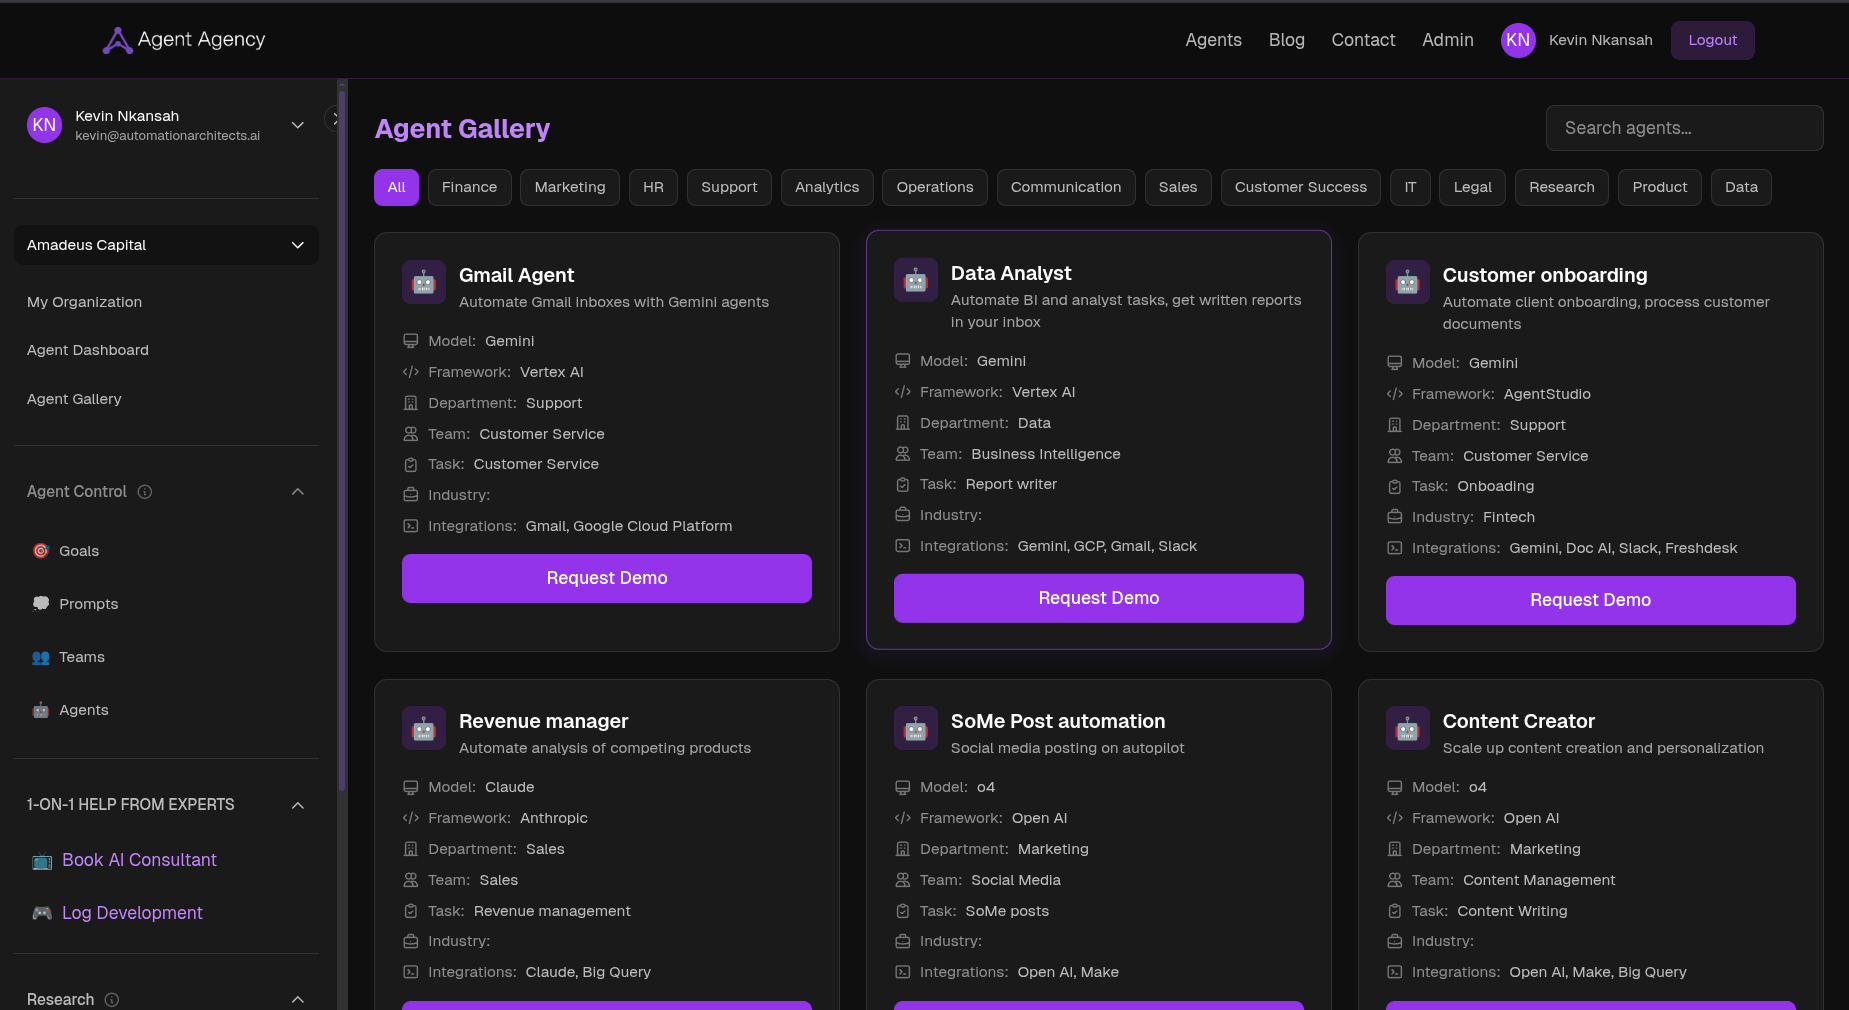Click the Prompts speech bubble icon
This screenshot has width=1849, height=1010.
tap(41, 604)
